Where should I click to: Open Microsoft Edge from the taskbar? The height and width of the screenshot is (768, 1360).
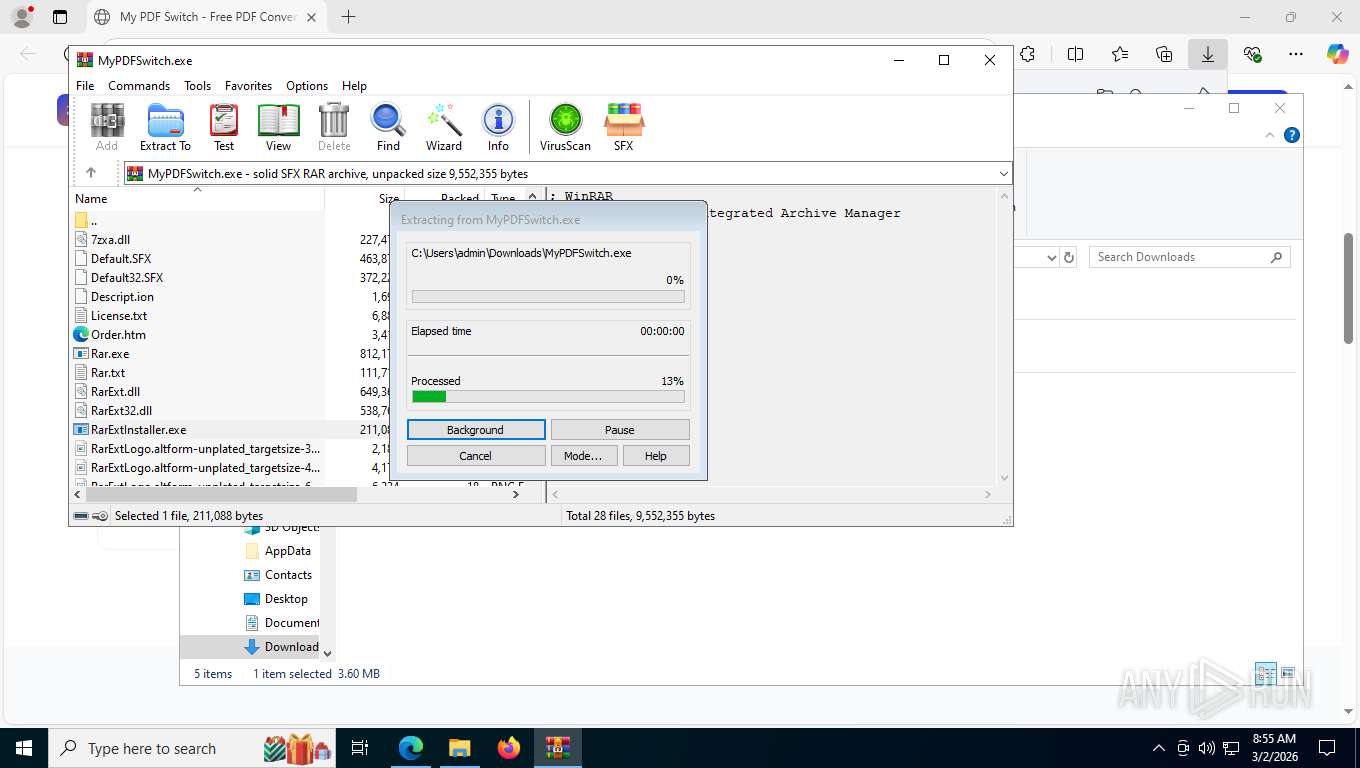coord(410,748)
